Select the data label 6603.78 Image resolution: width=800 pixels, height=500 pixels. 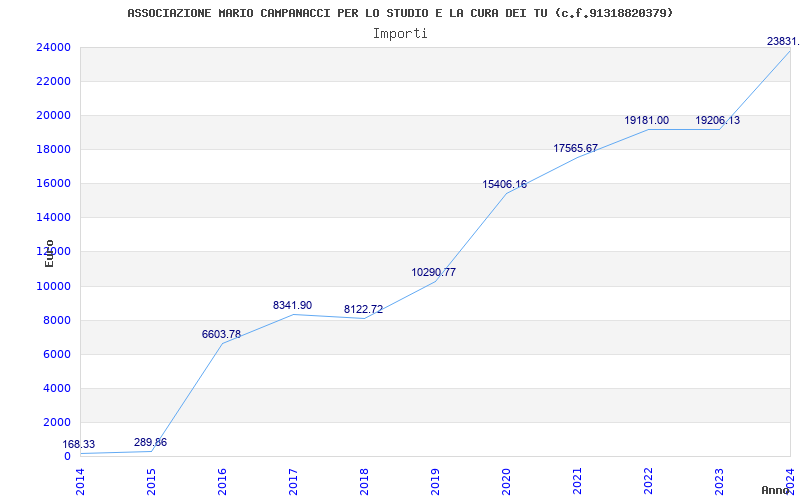click(x=221, y=334)
